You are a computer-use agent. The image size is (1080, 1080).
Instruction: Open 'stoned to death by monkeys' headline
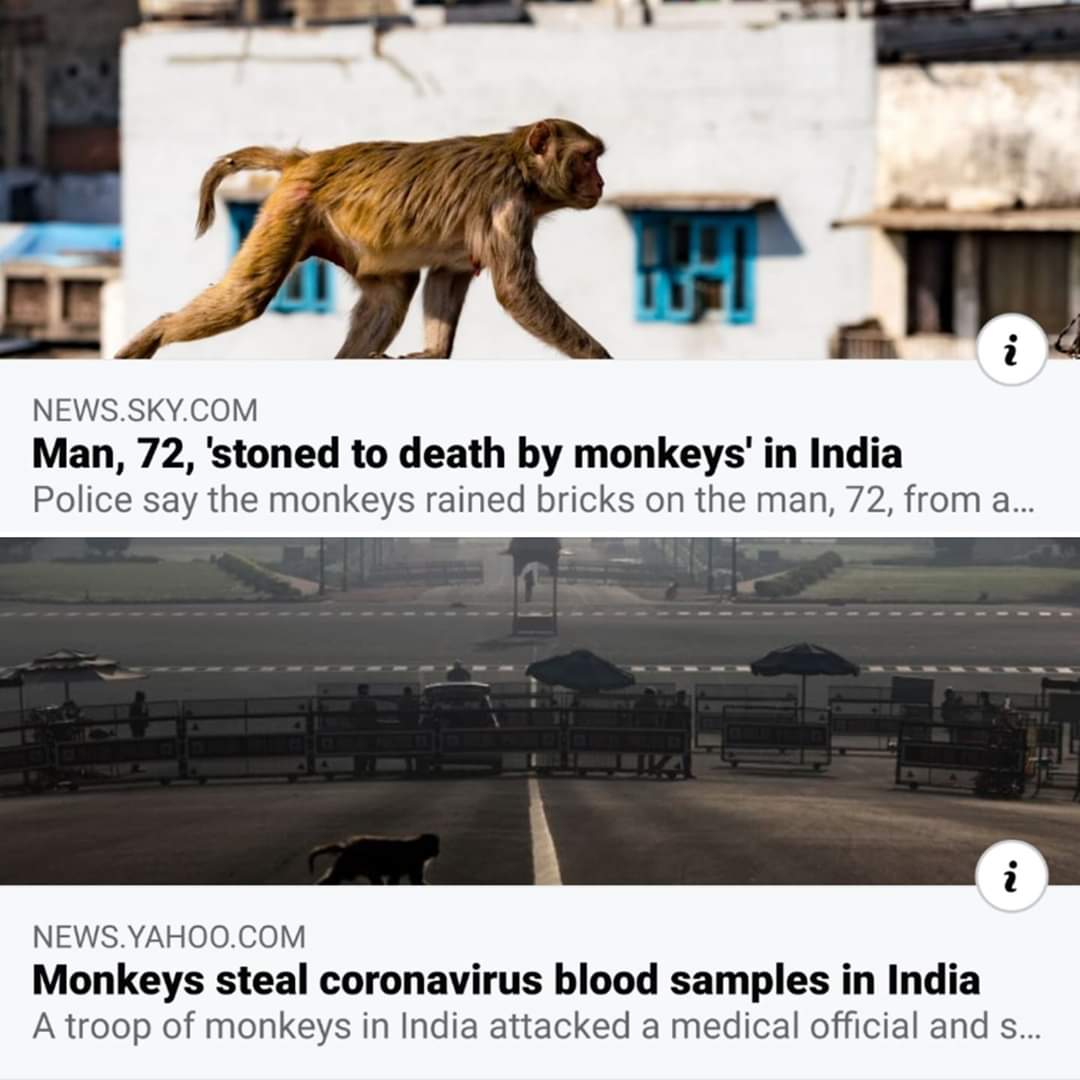tap(467, 454)
